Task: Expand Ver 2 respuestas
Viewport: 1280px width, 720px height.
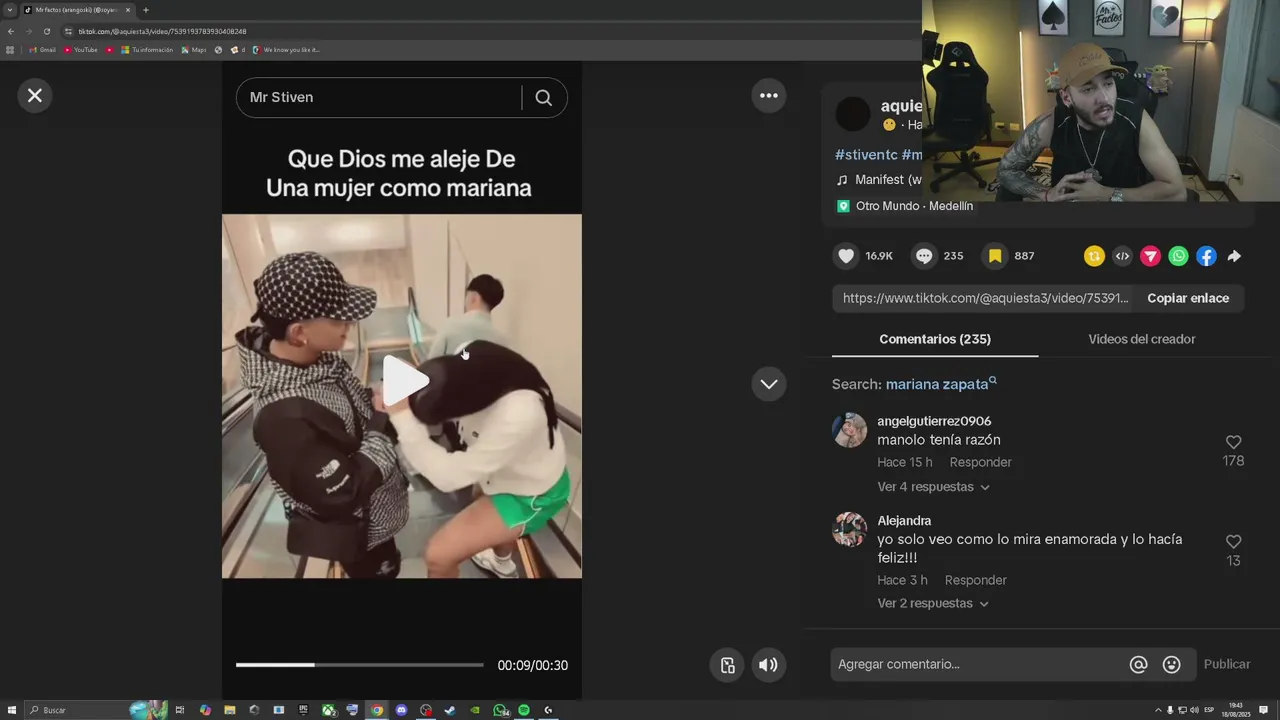Action: [x=933, y=604]
